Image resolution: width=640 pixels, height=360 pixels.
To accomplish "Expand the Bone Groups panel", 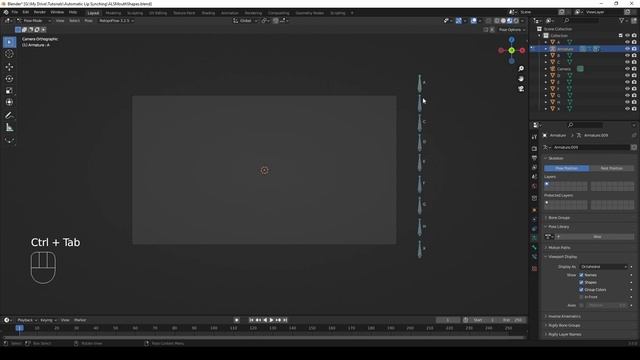I will point(559,218).
